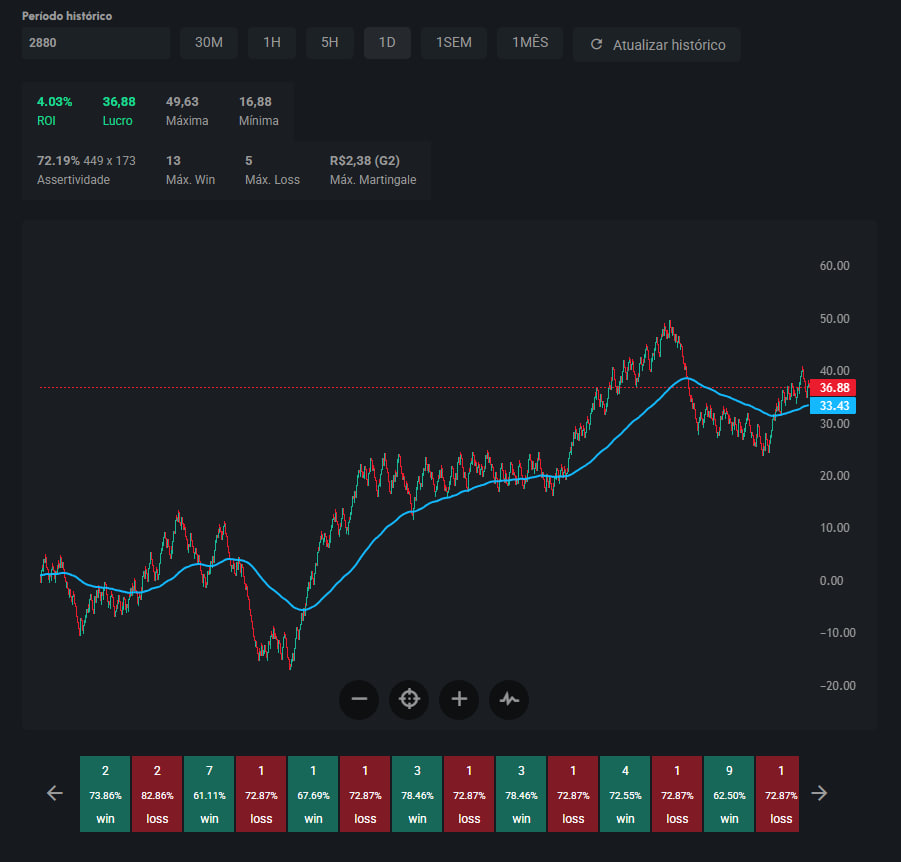Zoom in chart with plus button
The width and height of the screenshot is (901, 862).
[459, 699]
